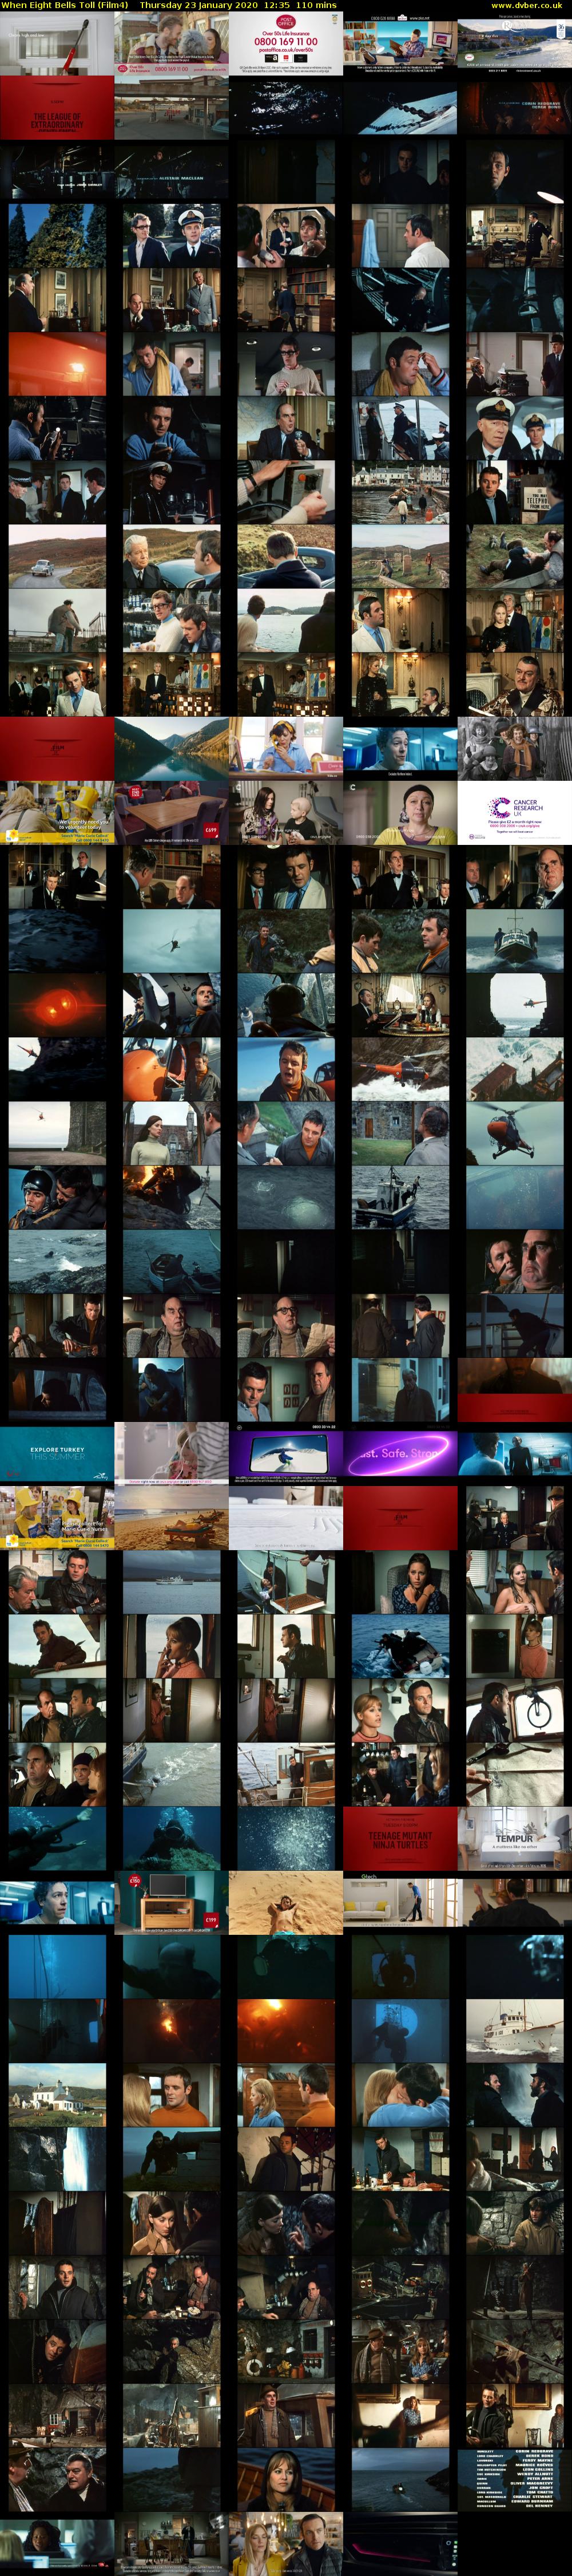Open the glowing orange-red light thumbnail
Screen dimensions: 572x2576
tap(57, 364)
